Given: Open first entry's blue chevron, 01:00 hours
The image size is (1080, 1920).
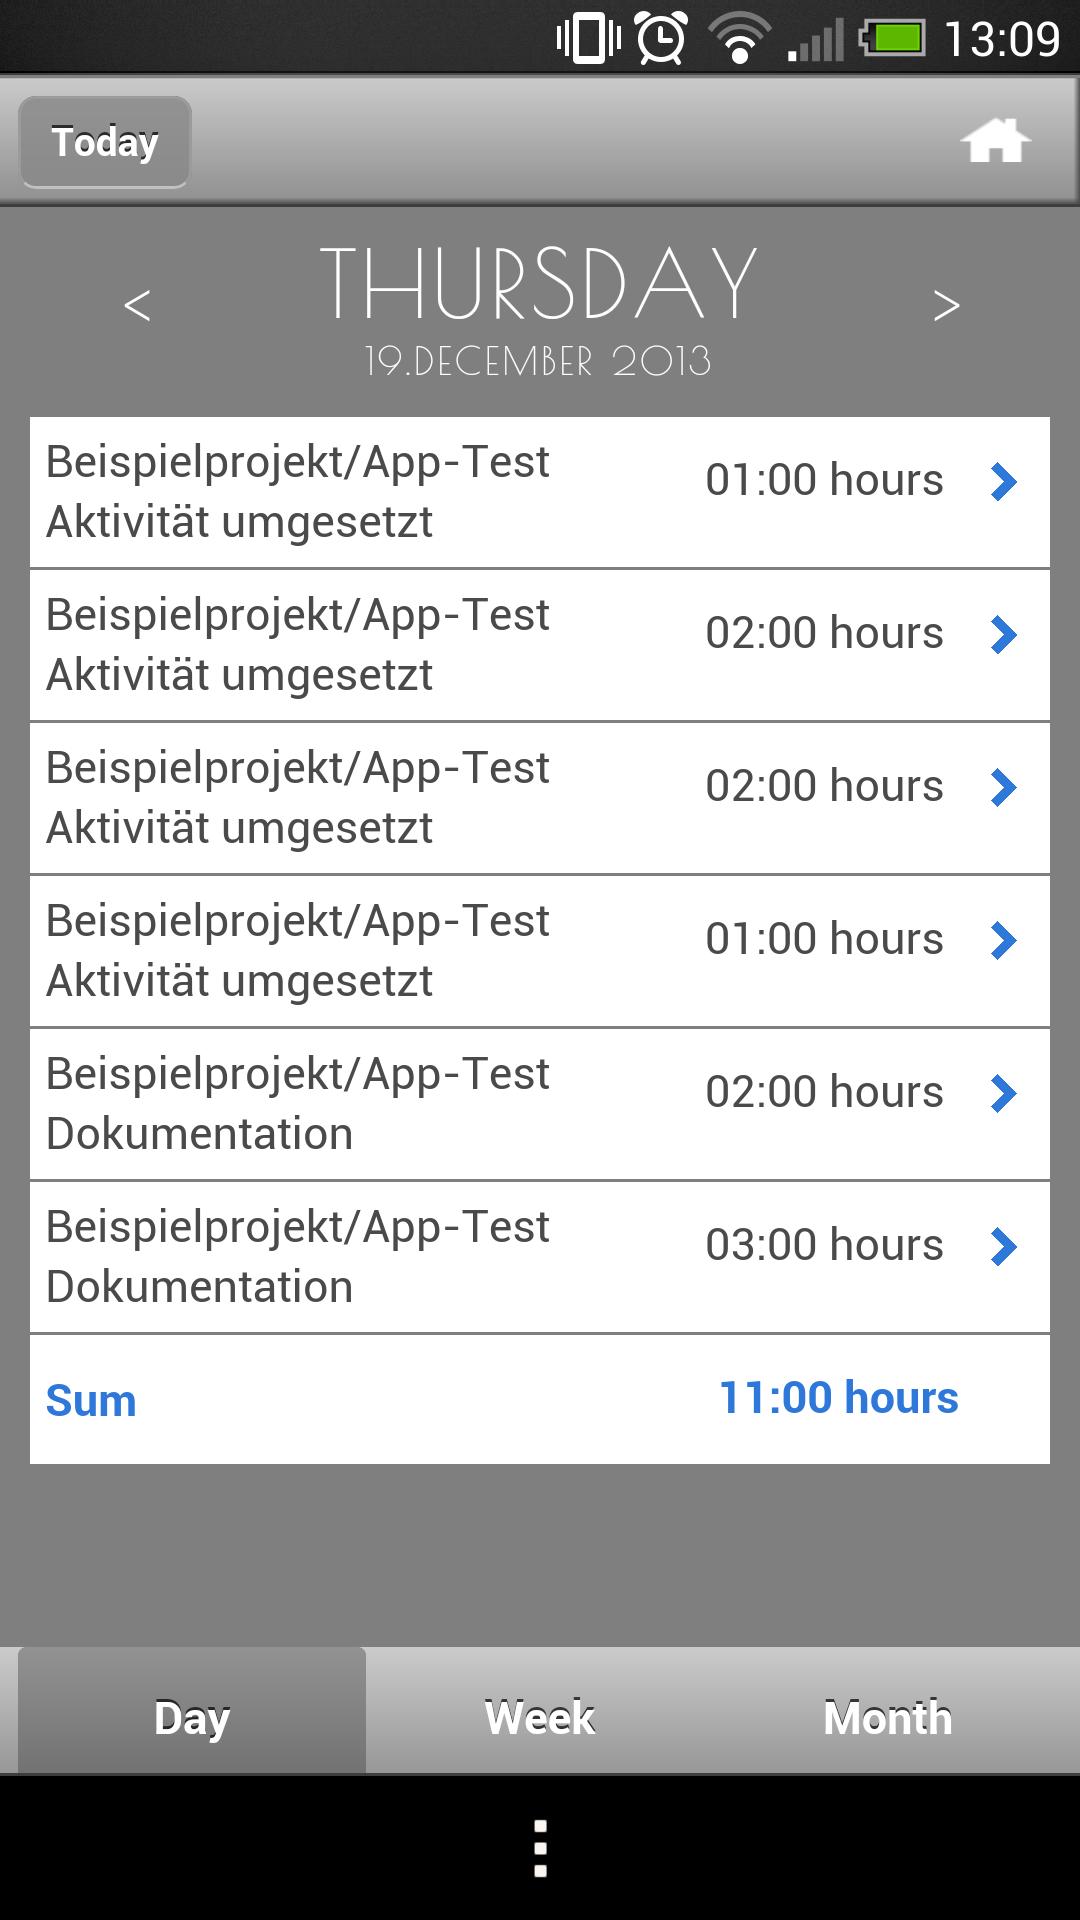Looking at the screenshot, I should (1003, 482).
